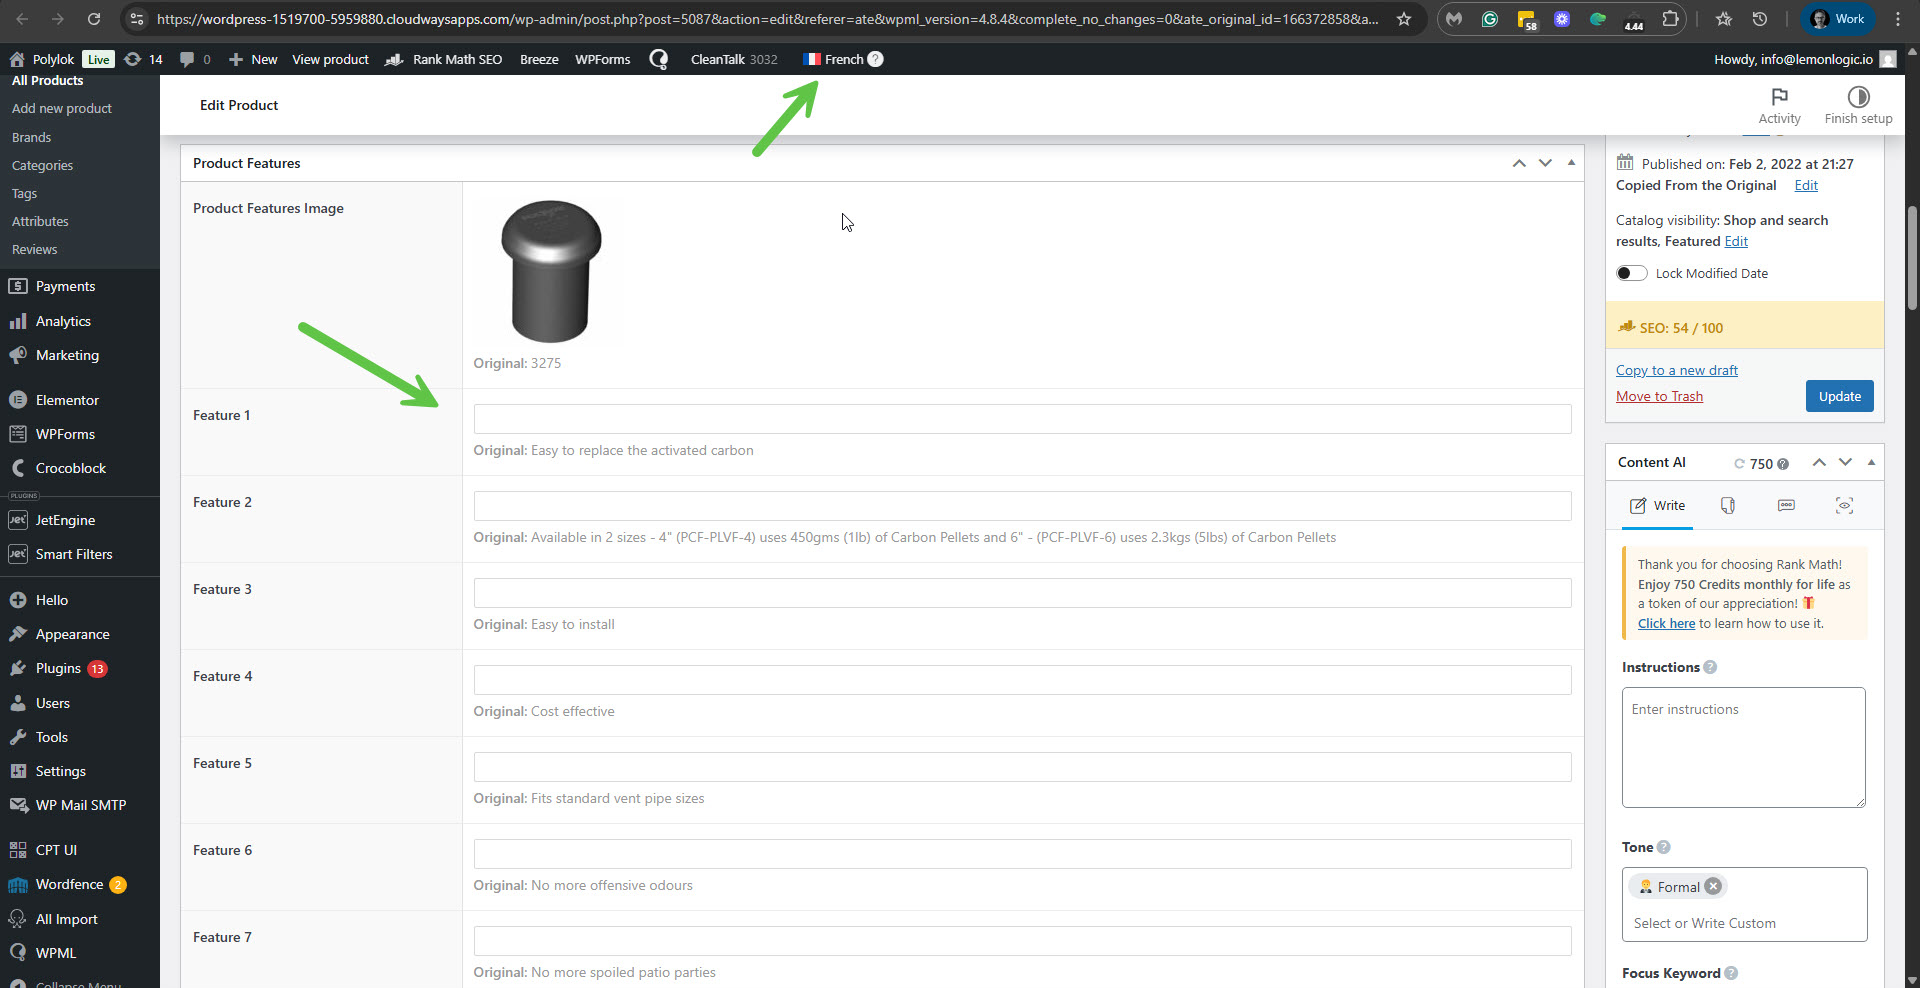Open browser history icon
Image resolution: width=1920 pixels, height=988 pixels.
1760,19
